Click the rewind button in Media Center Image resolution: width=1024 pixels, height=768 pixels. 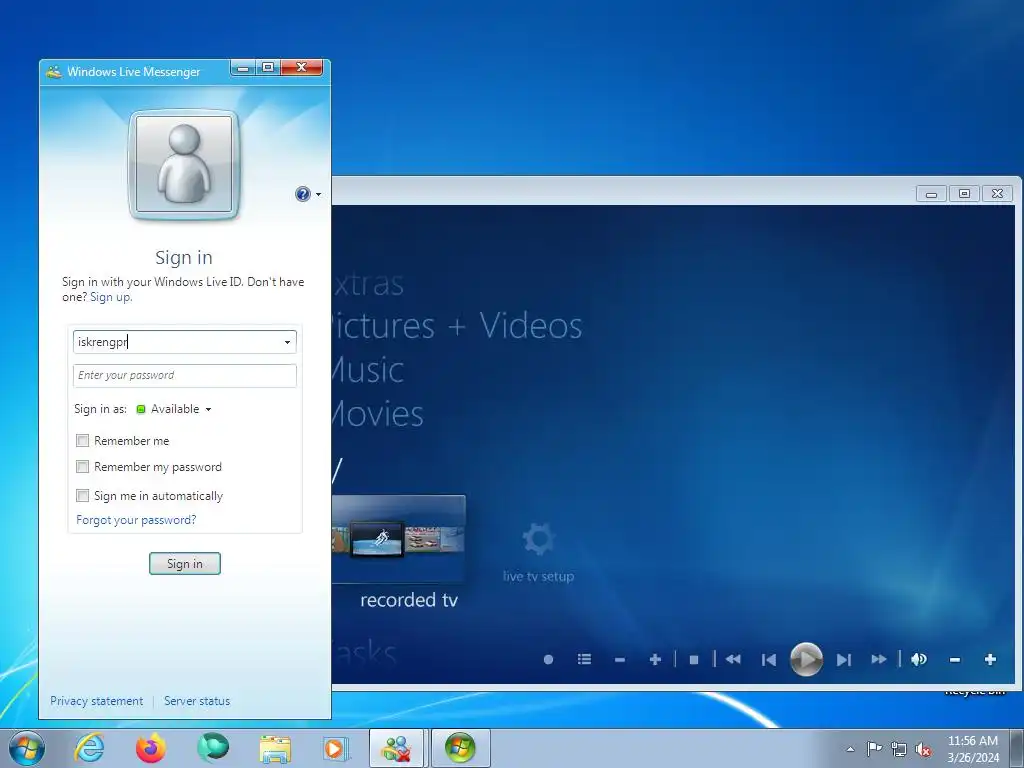tap(733, 660)
